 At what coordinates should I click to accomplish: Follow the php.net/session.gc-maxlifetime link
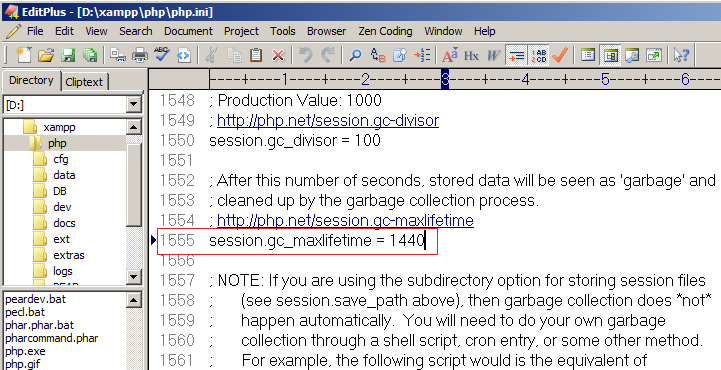click(345, 221)
